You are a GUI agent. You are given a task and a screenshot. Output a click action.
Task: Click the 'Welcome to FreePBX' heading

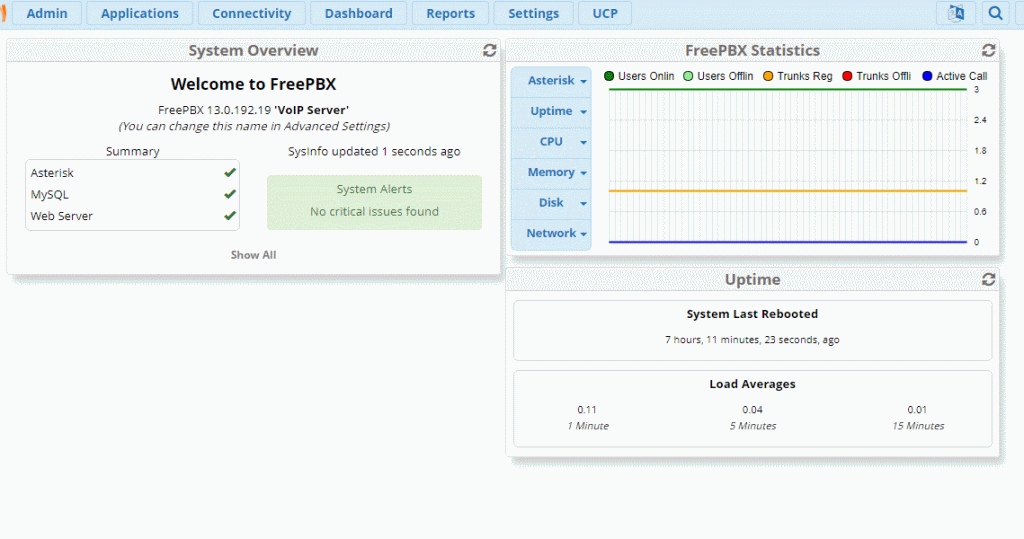(x=253, y=84)
